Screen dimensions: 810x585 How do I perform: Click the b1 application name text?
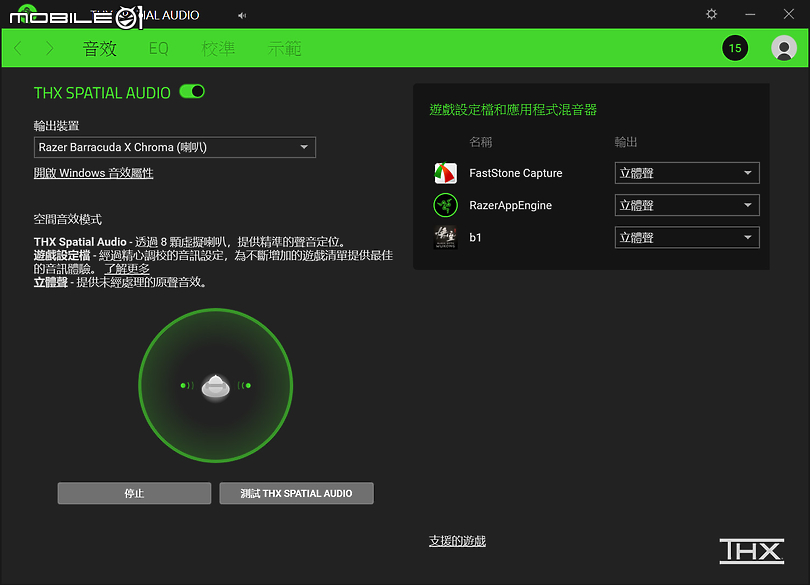475,237
